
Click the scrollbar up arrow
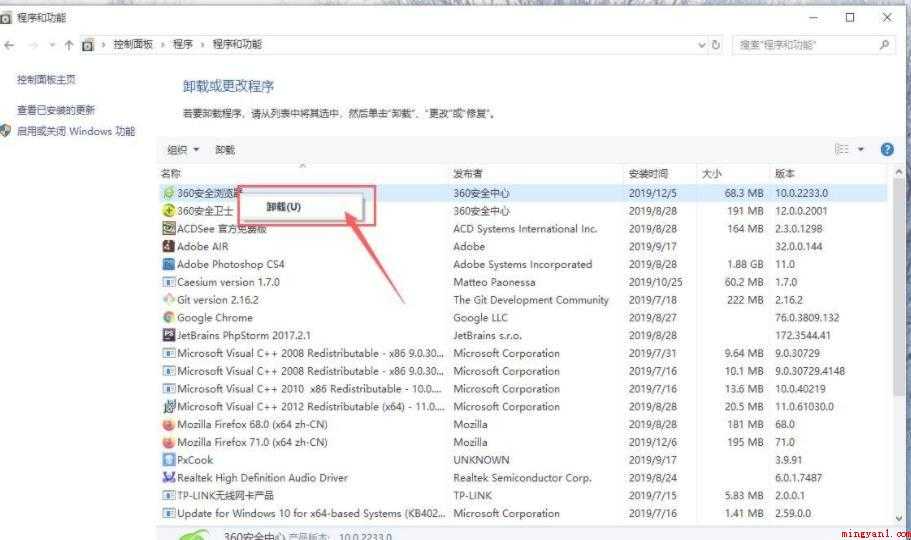(x=899, y=172)
